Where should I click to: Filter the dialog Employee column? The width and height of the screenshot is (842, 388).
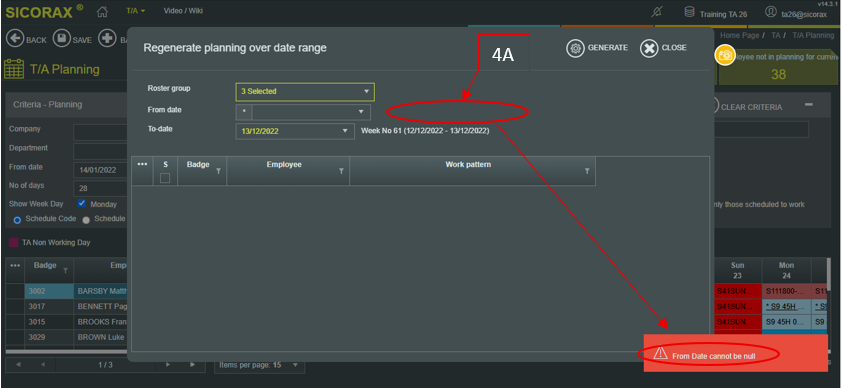click(341, 171)
